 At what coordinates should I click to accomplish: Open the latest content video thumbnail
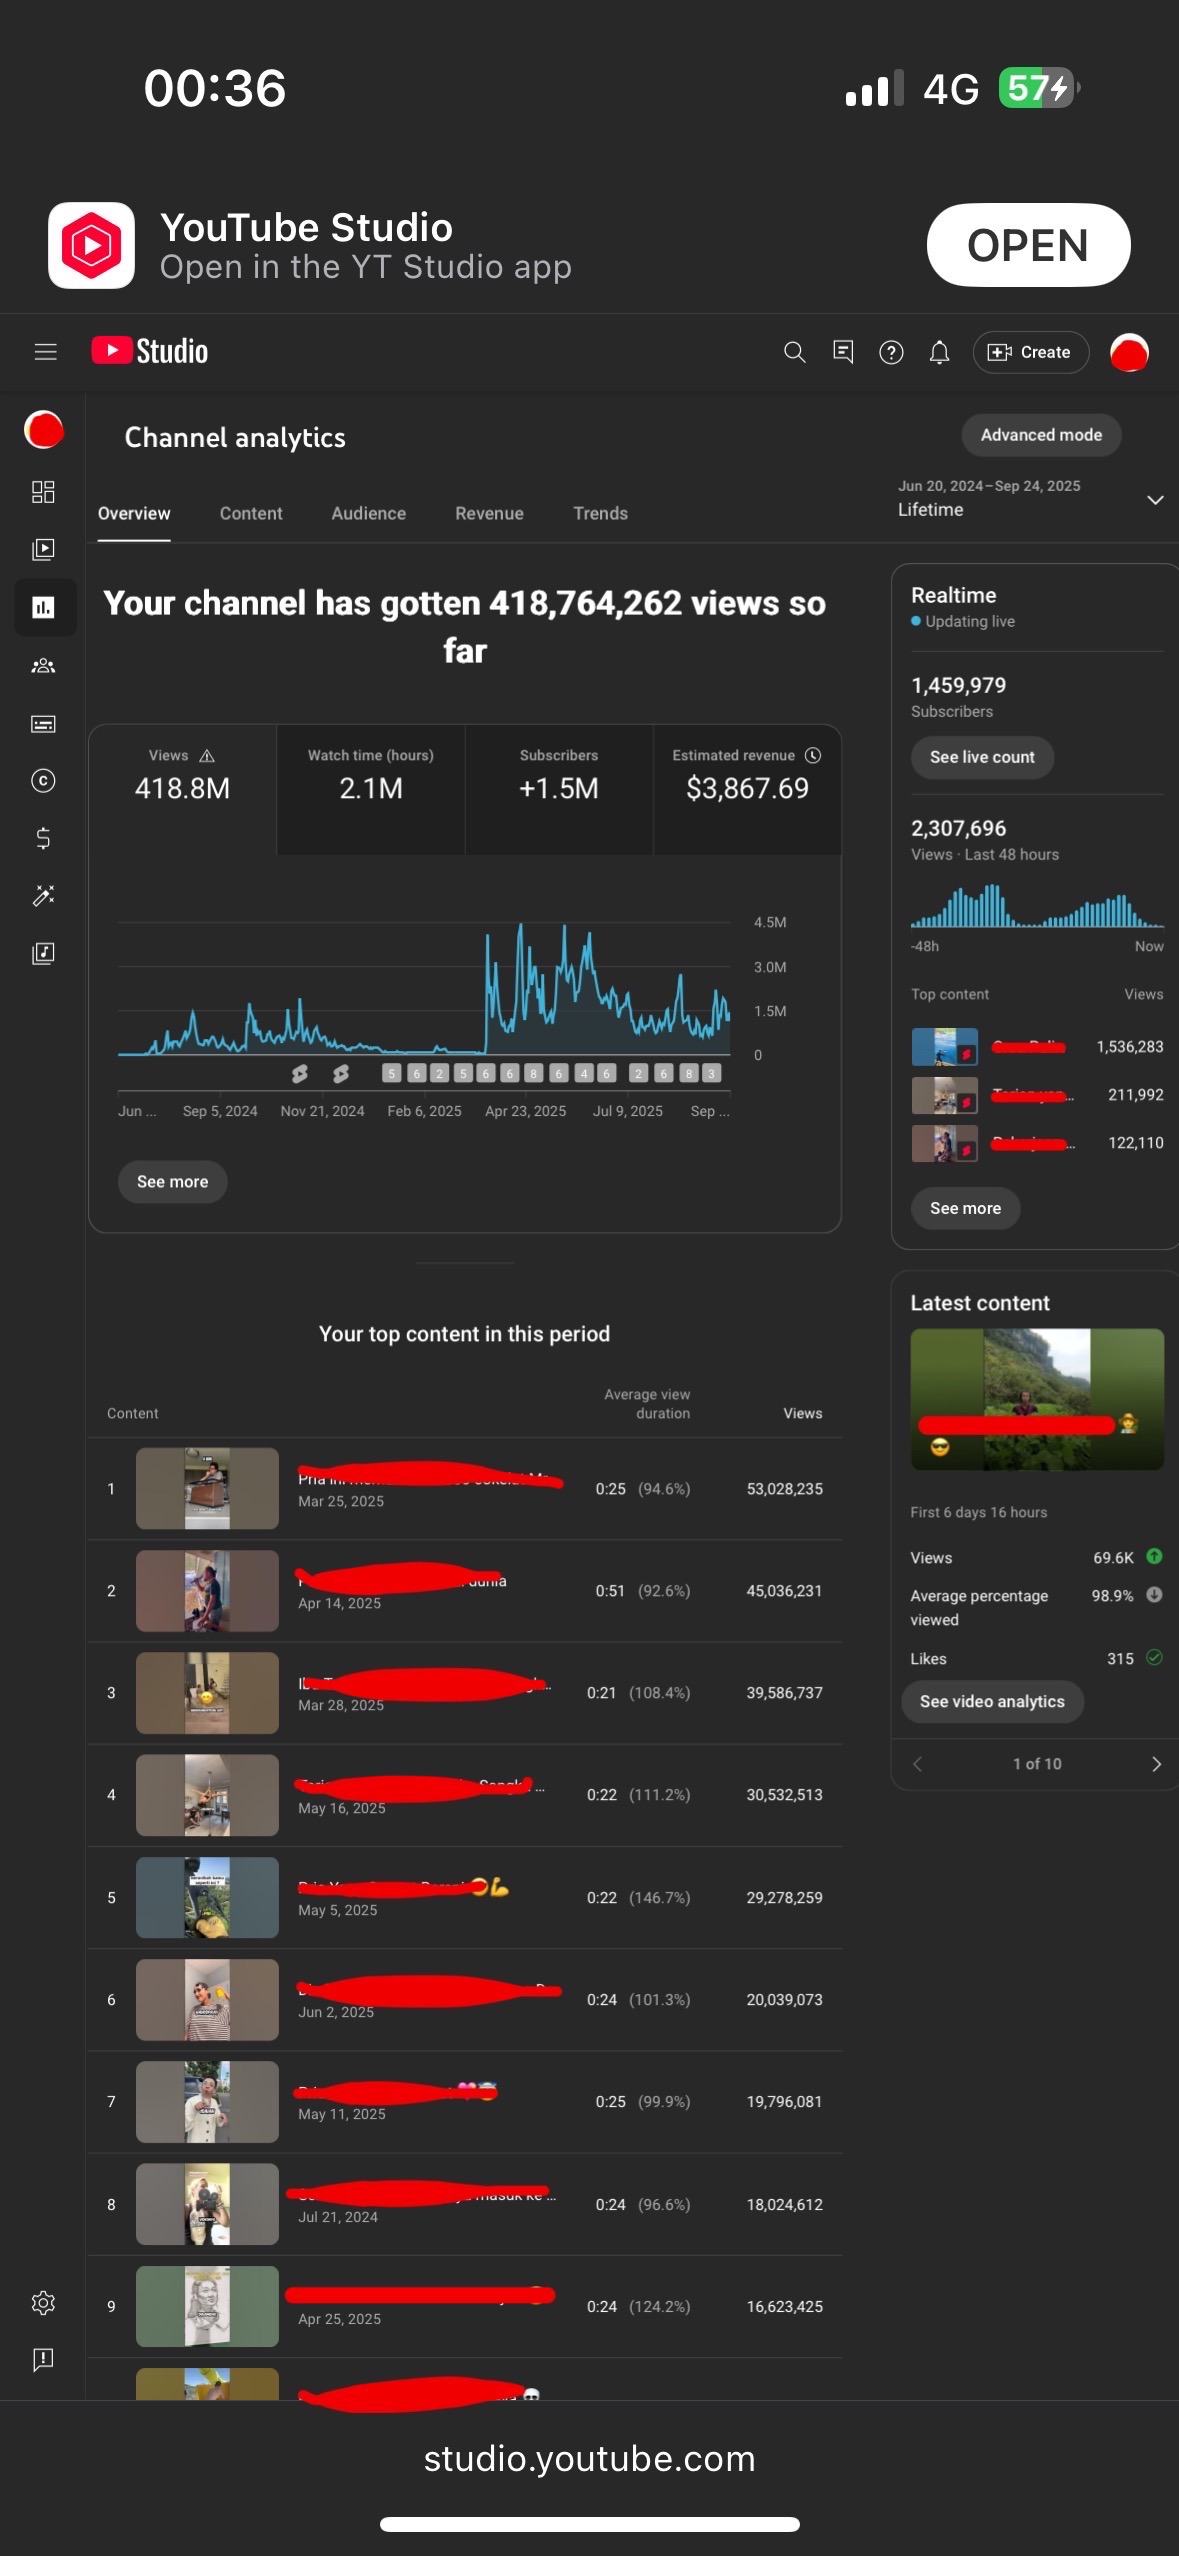click(1036, 1399)
